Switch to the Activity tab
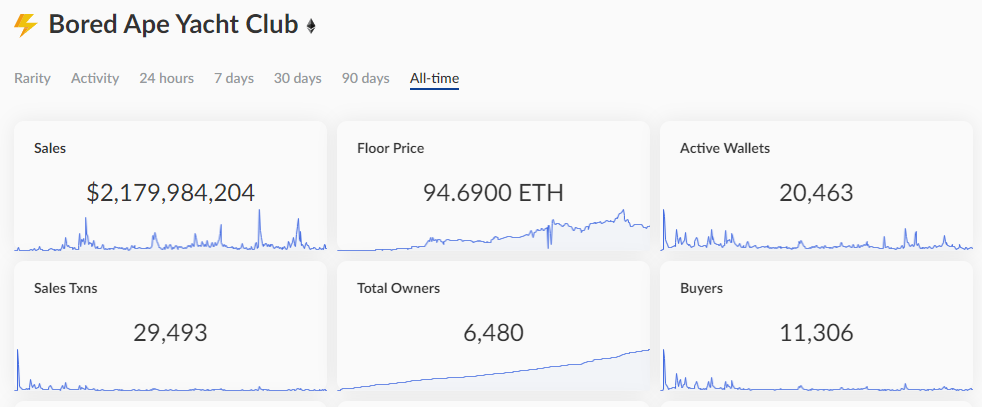Screen dimensions: 982x407 (95, 78)
